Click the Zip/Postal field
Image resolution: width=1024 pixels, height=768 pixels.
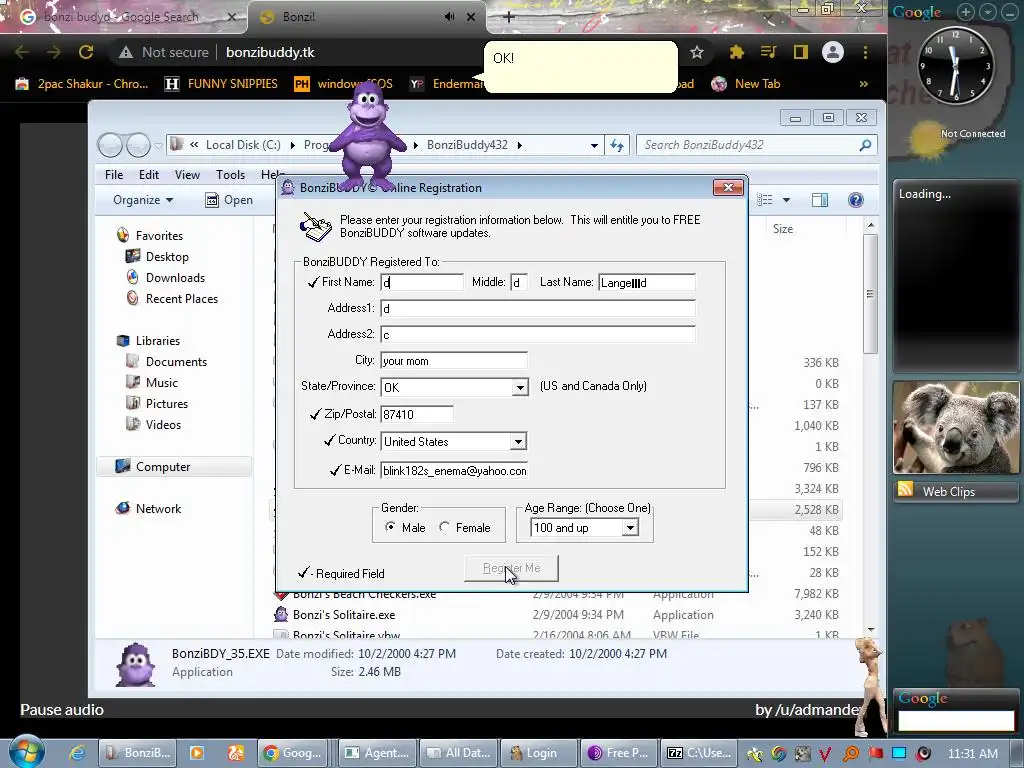[417, 414]
